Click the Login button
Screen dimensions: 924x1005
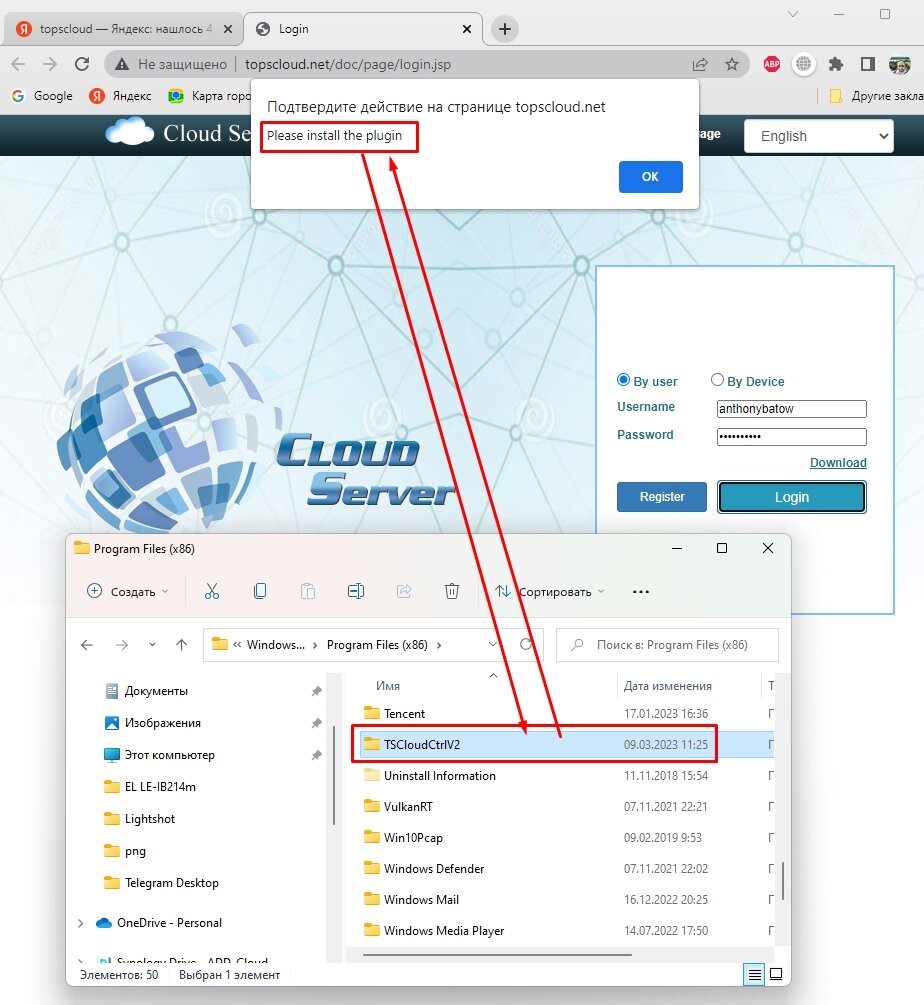[x=792, y=497]
